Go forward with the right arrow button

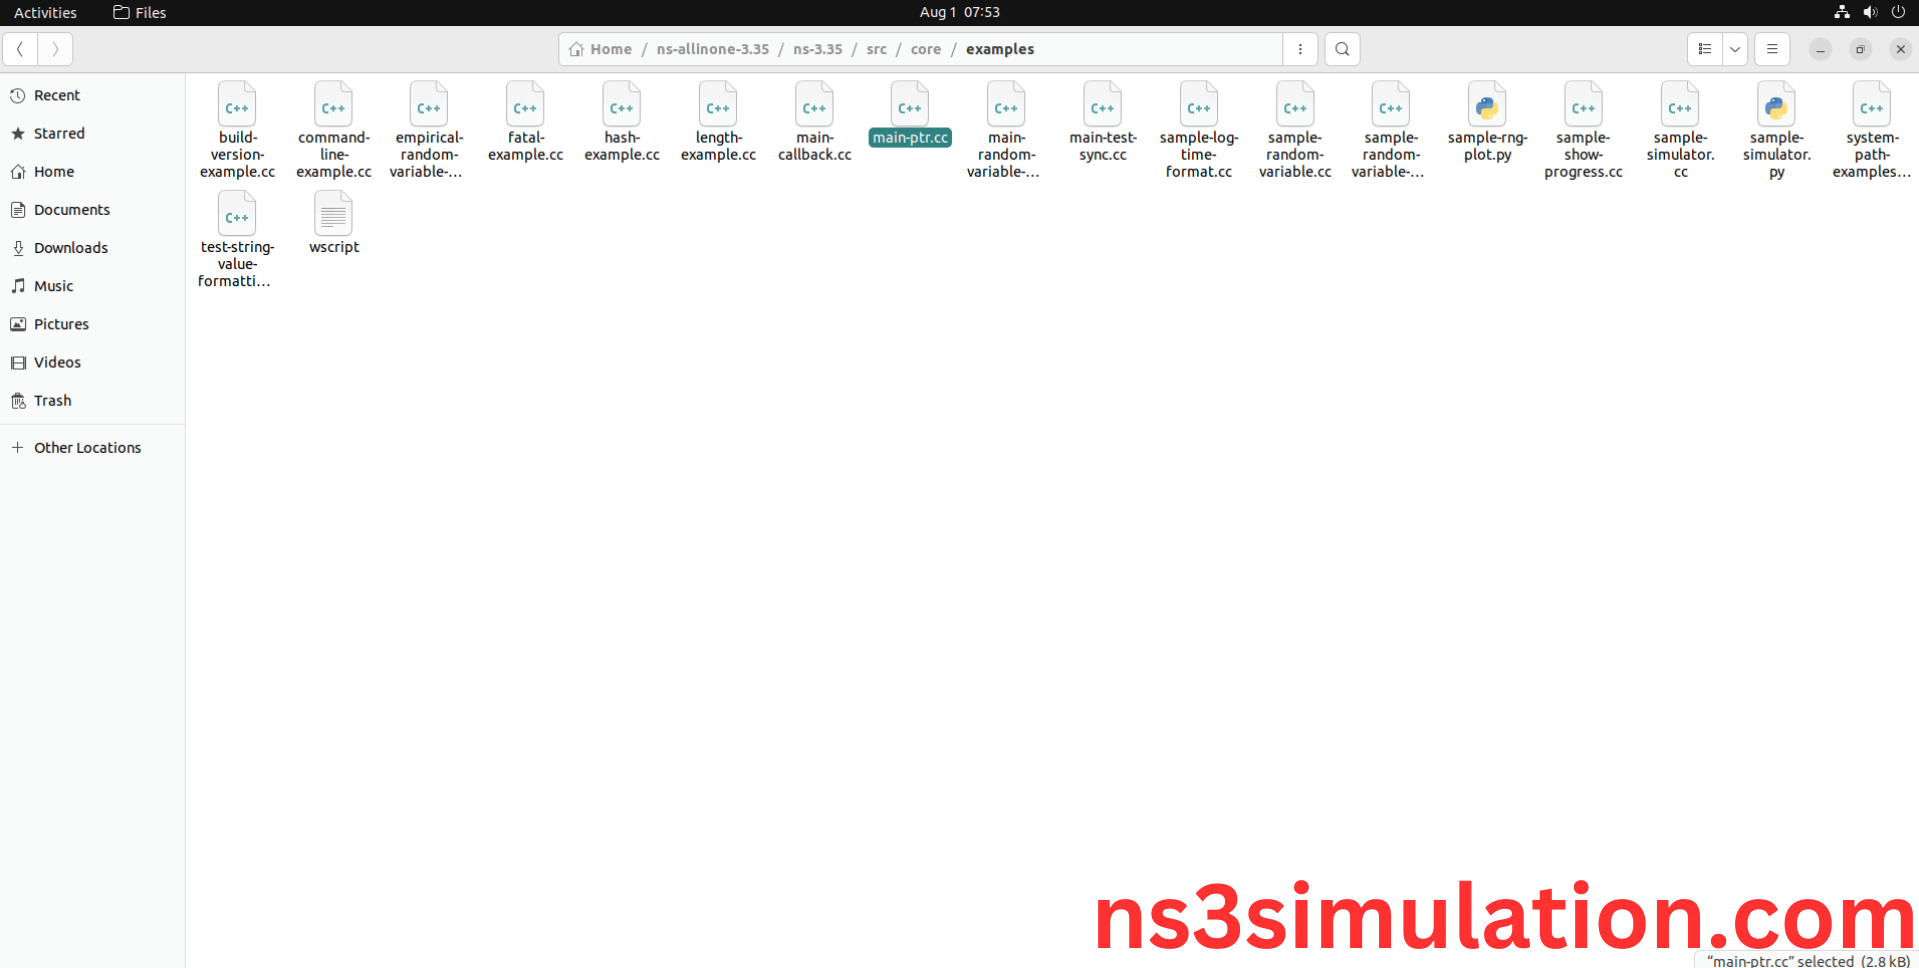[x=55, y=49]
